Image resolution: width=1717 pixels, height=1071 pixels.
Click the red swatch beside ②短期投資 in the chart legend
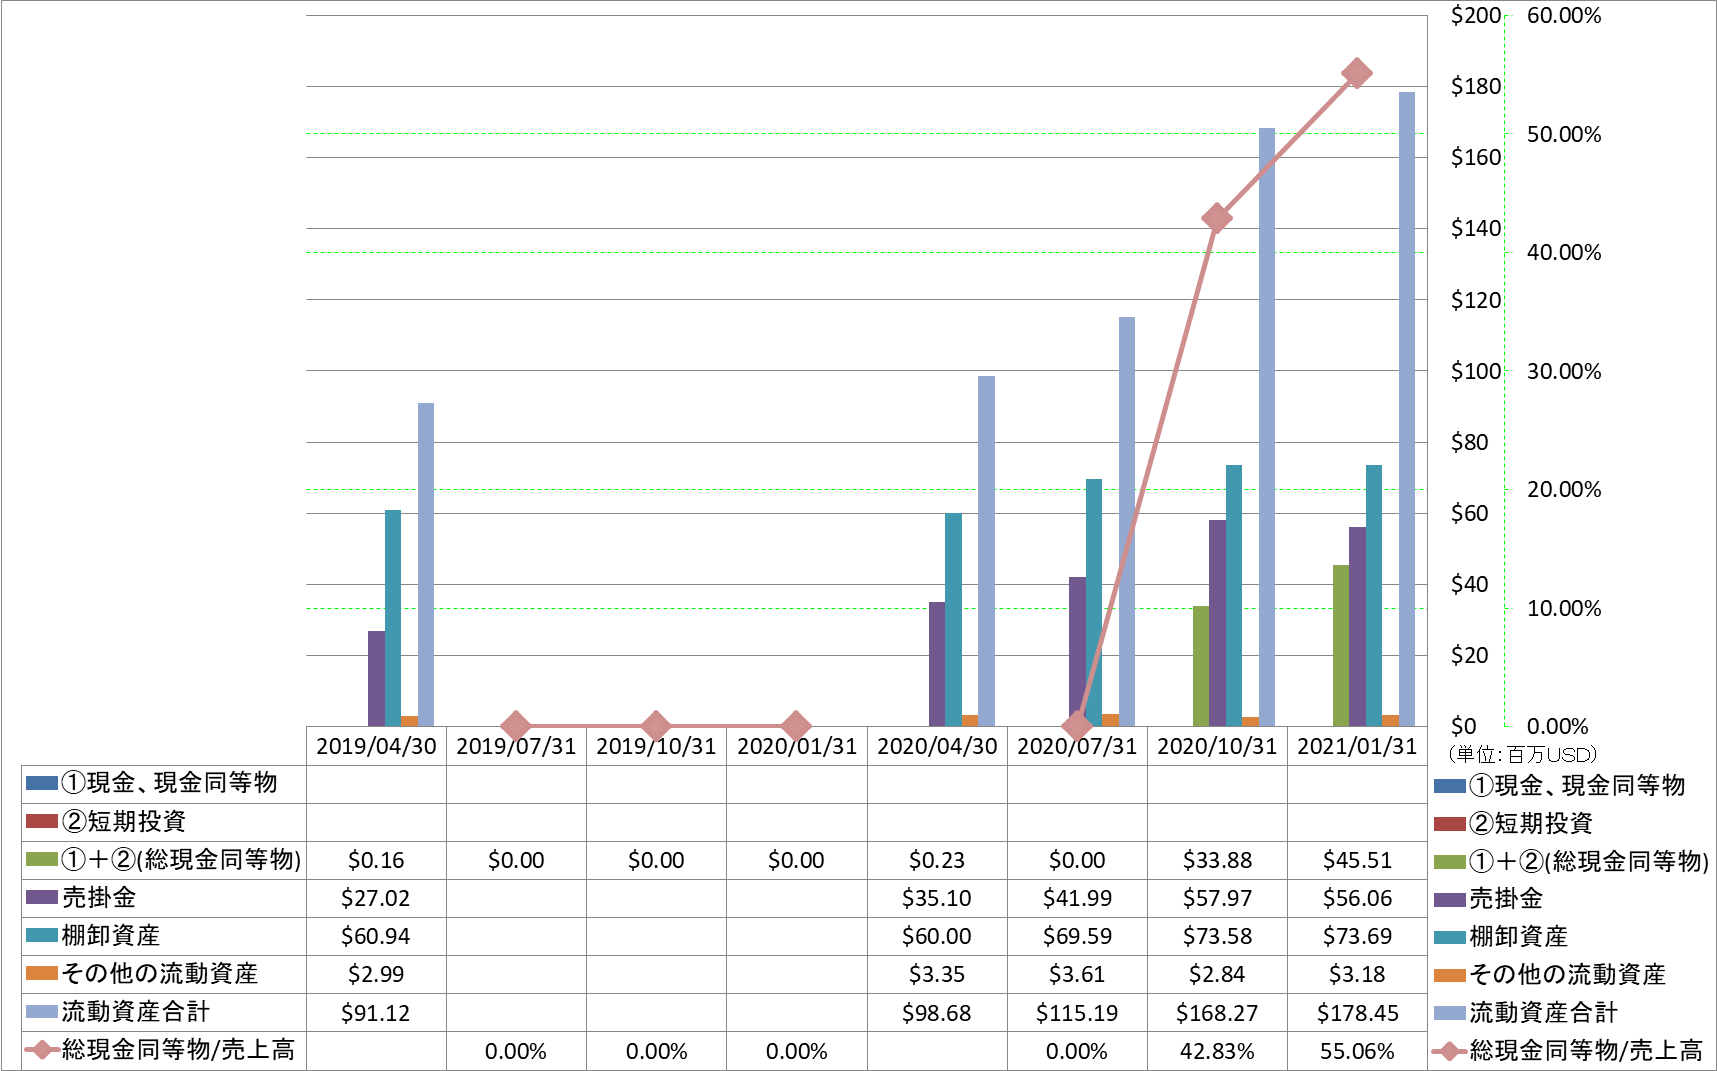coord(1449,824)
